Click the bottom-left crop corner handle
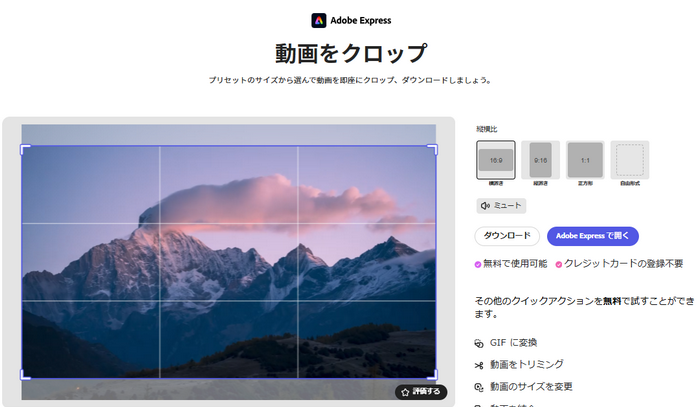Screen dimensions: 700x407 [x=25, y=375]
